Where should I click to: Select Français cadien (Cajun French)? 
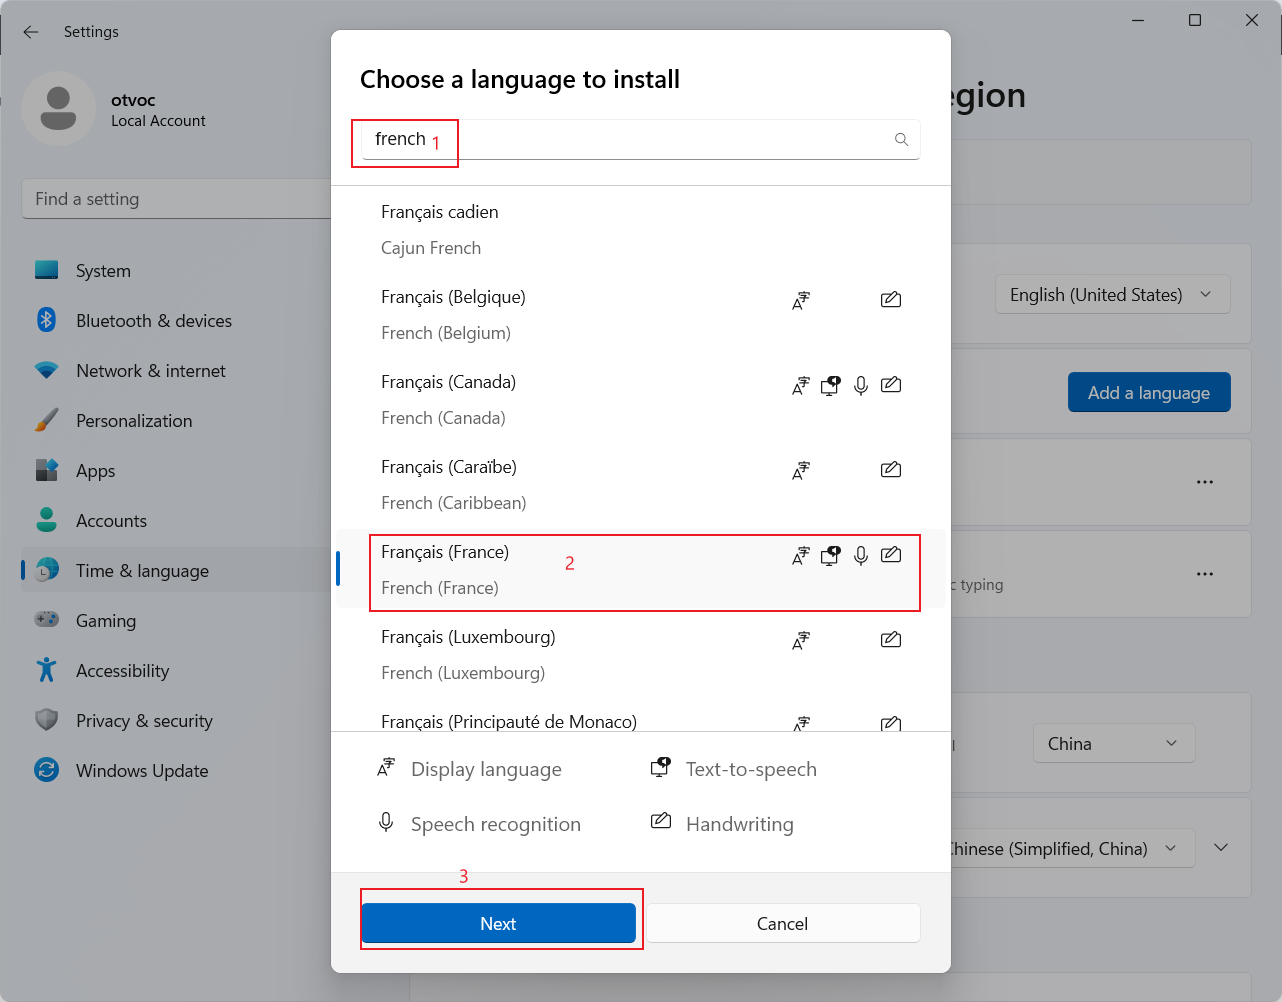640,230
